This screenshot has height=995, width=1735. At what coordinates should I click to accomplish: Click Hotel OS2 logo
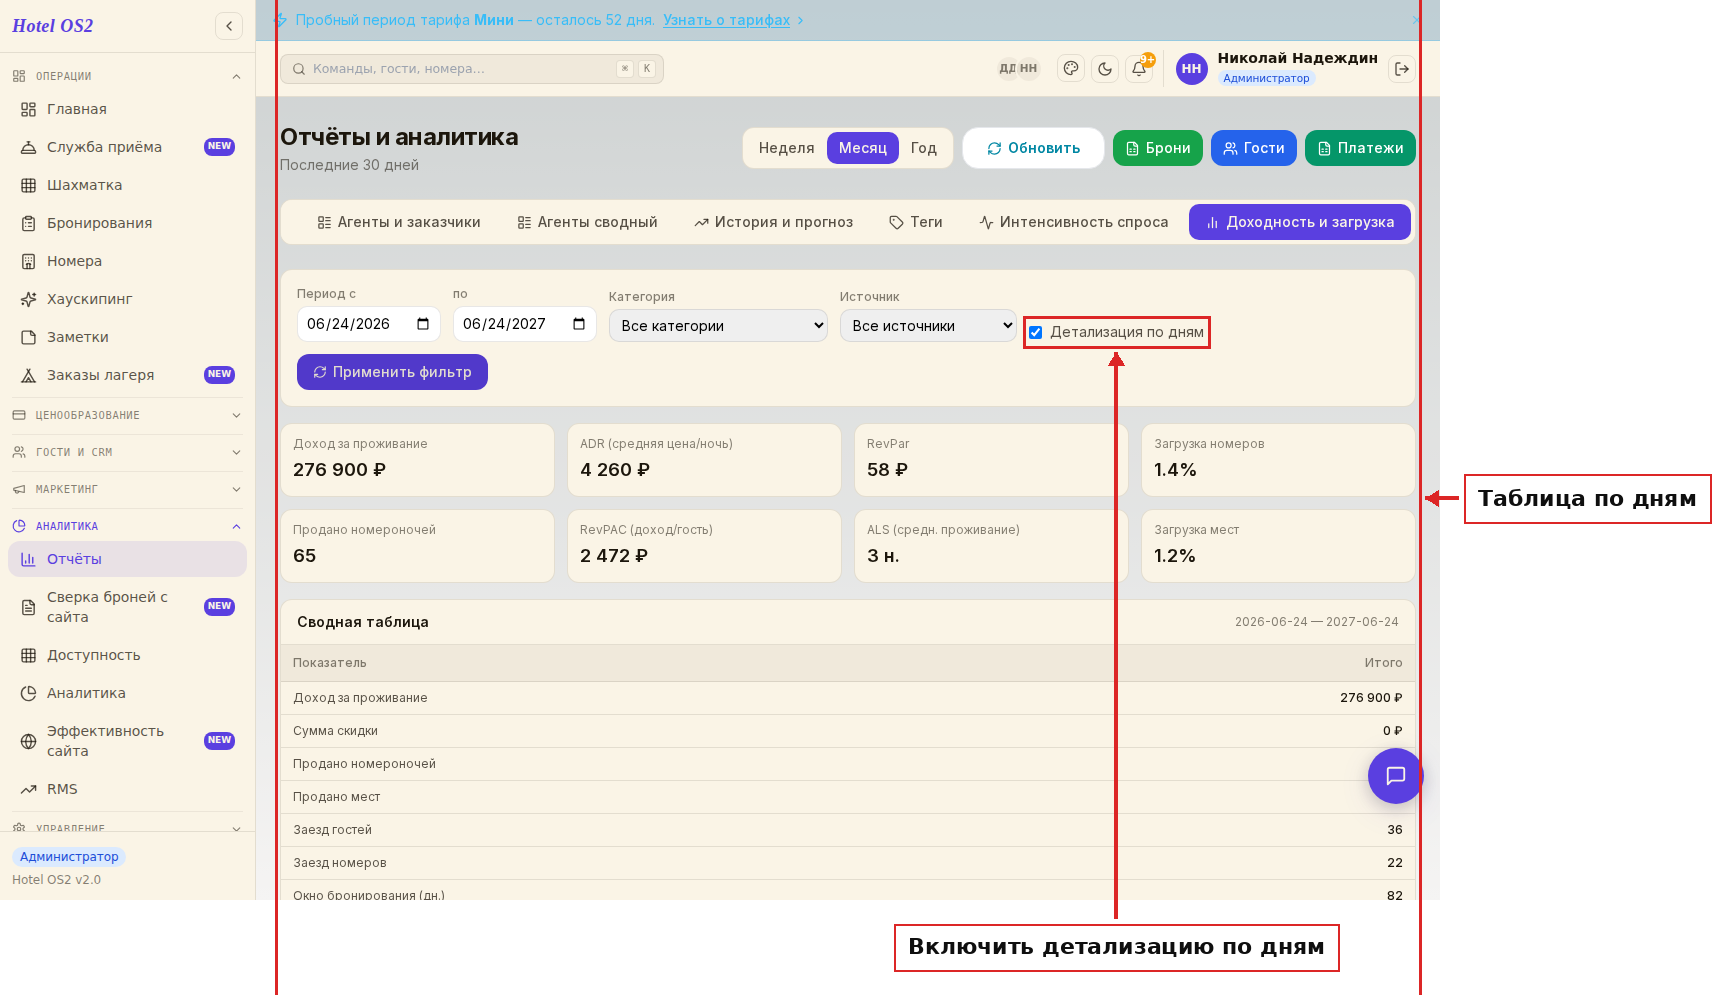(53, 26)
